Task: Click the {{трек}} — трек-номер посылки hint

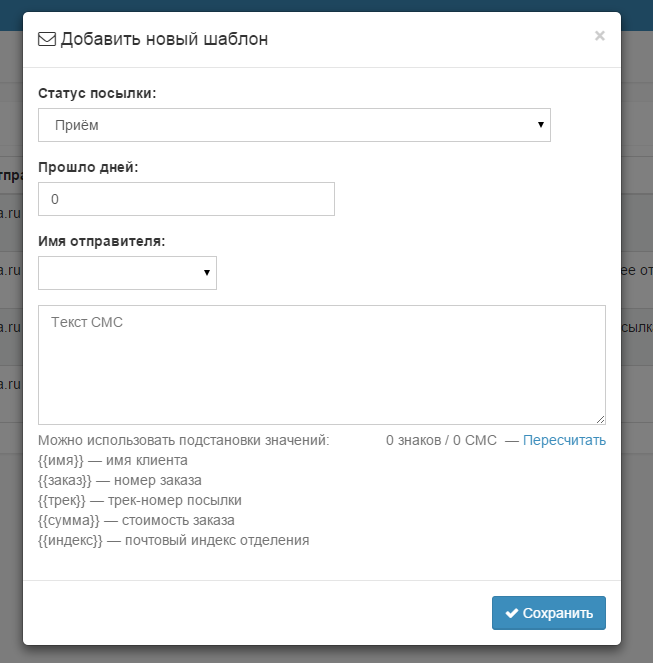Action: (x=140, y=500)
